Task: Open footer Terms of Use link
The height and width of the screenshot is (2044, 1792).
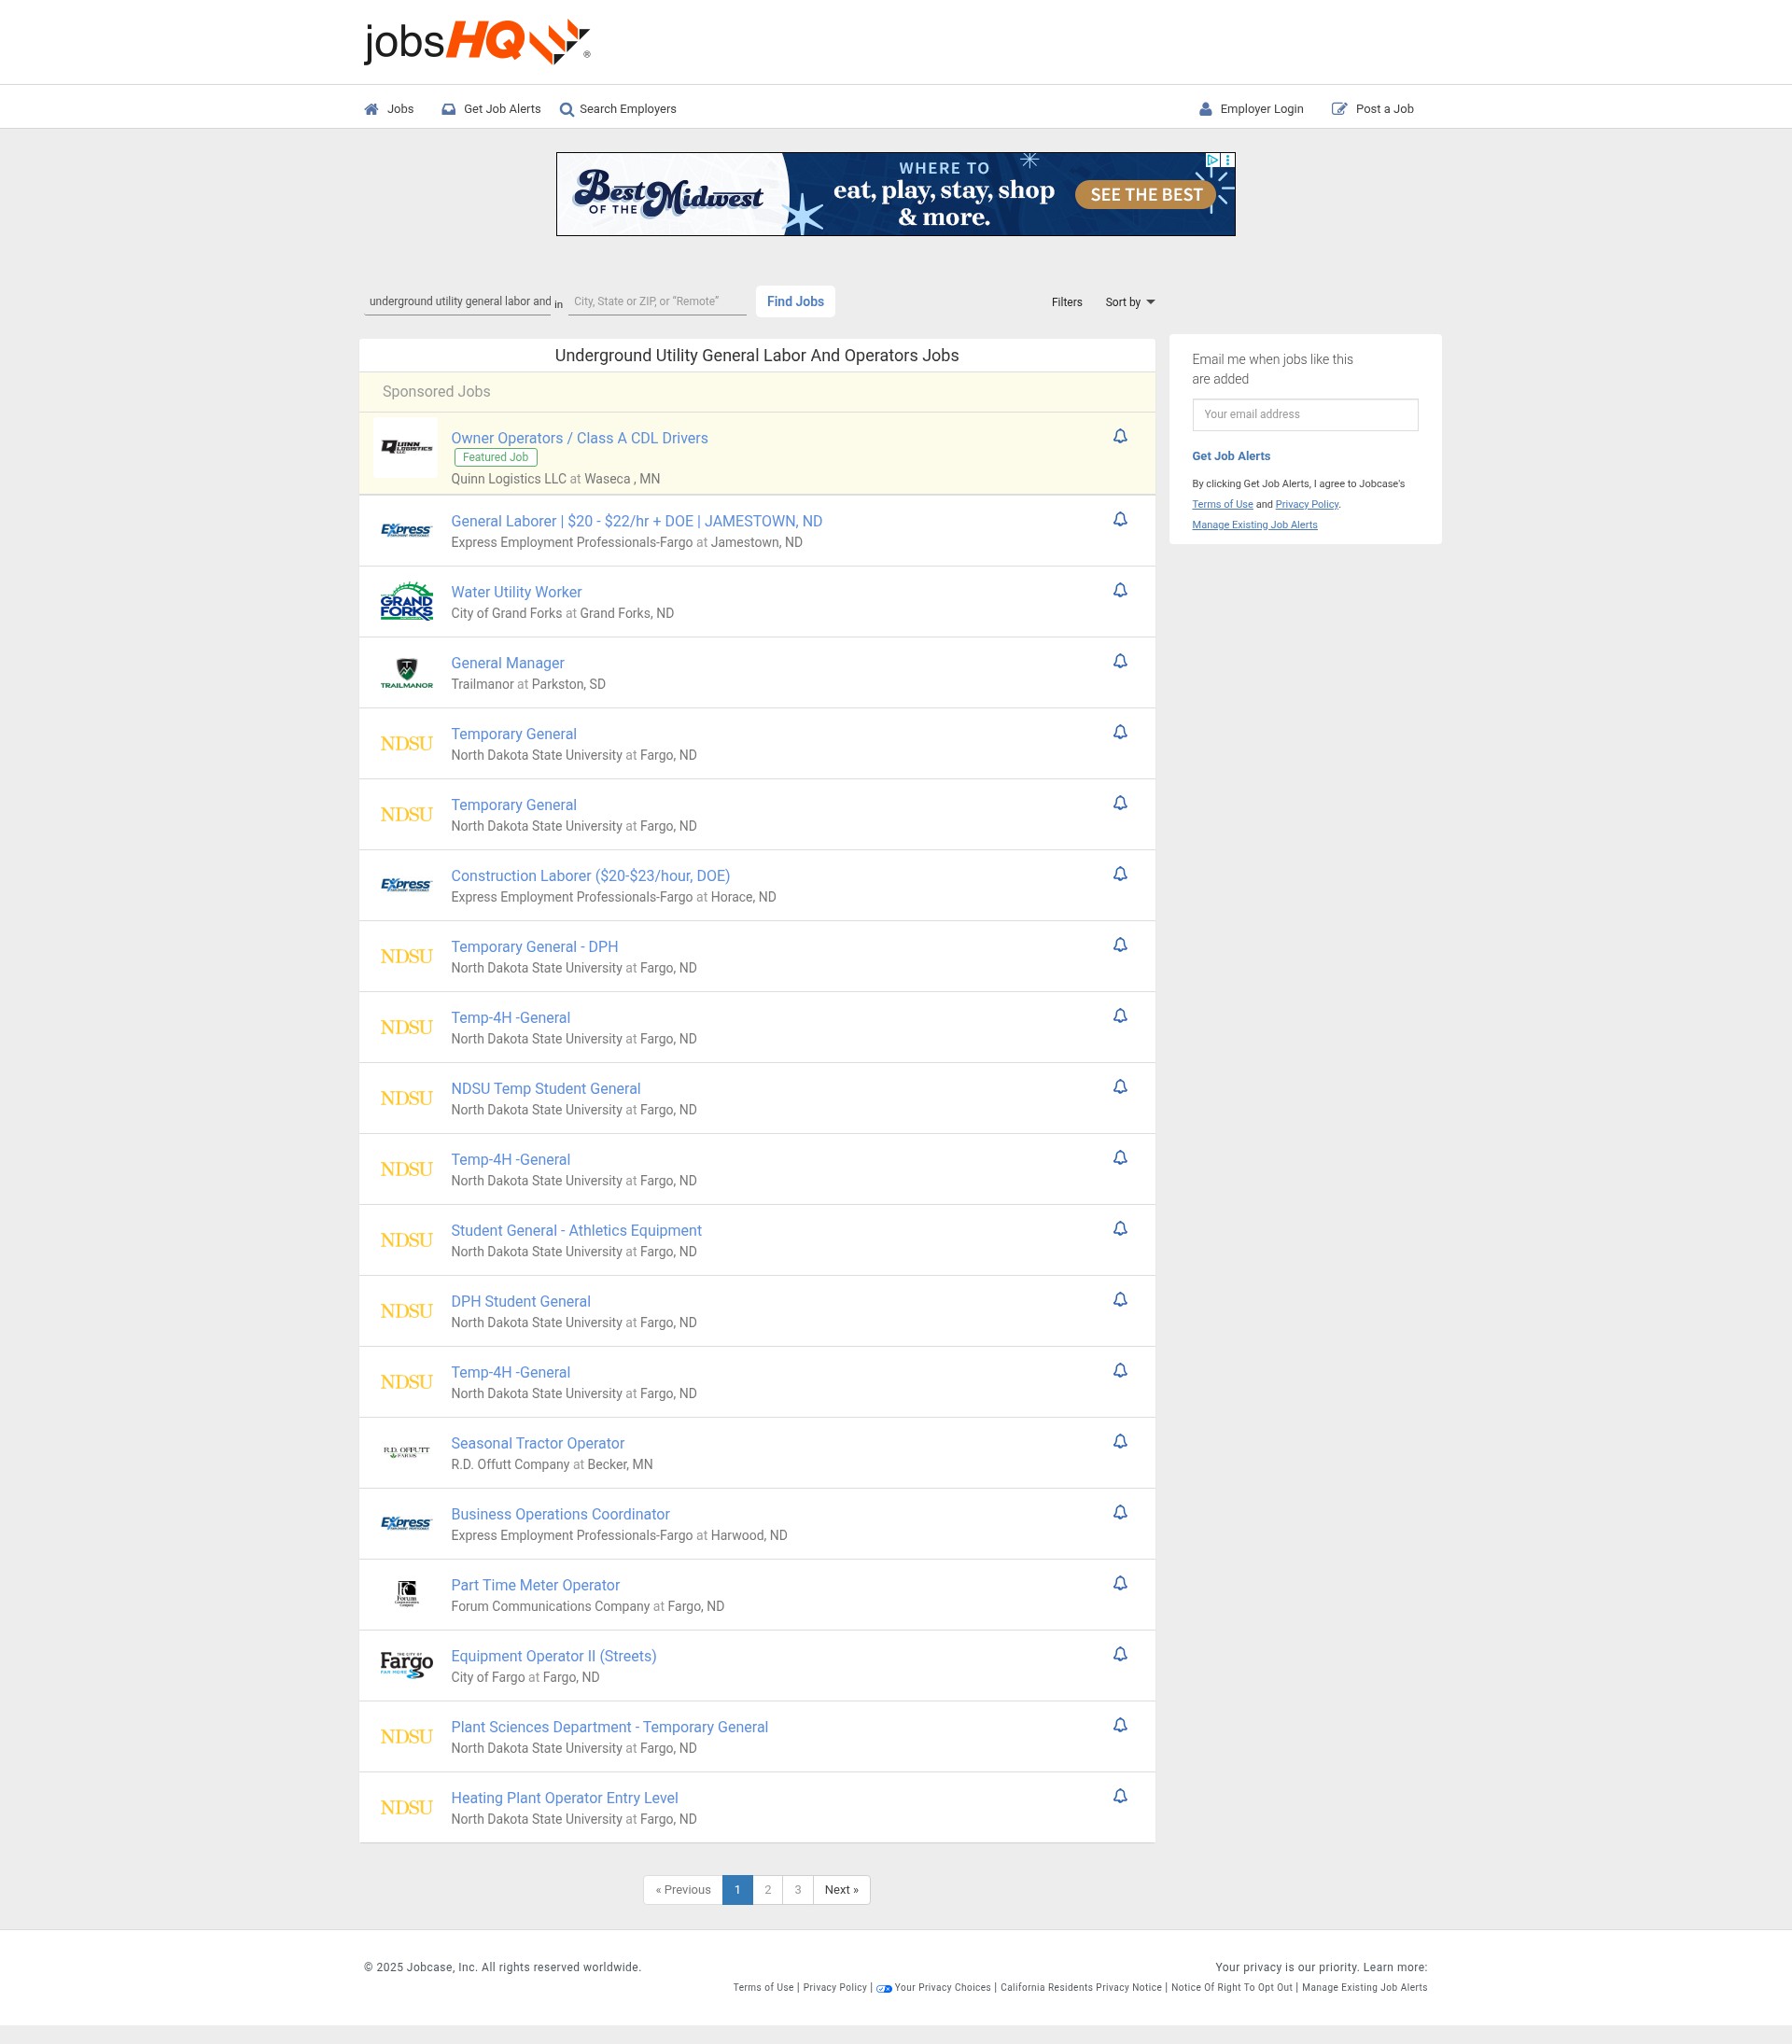Action: click(x=763, y=1988)
